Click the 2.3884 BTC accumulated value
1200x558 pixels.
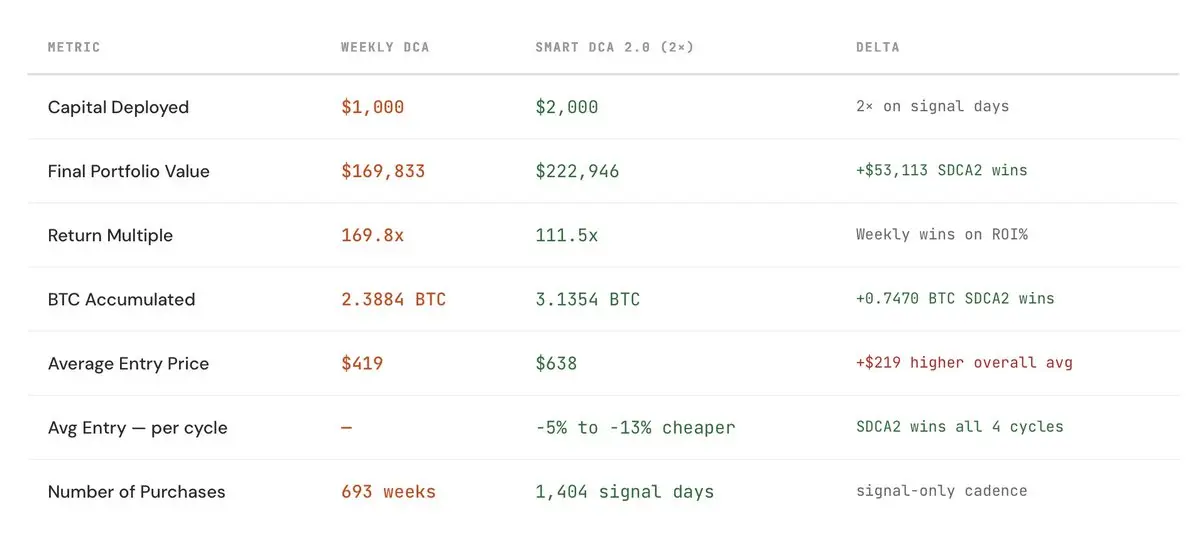(393, 299)
